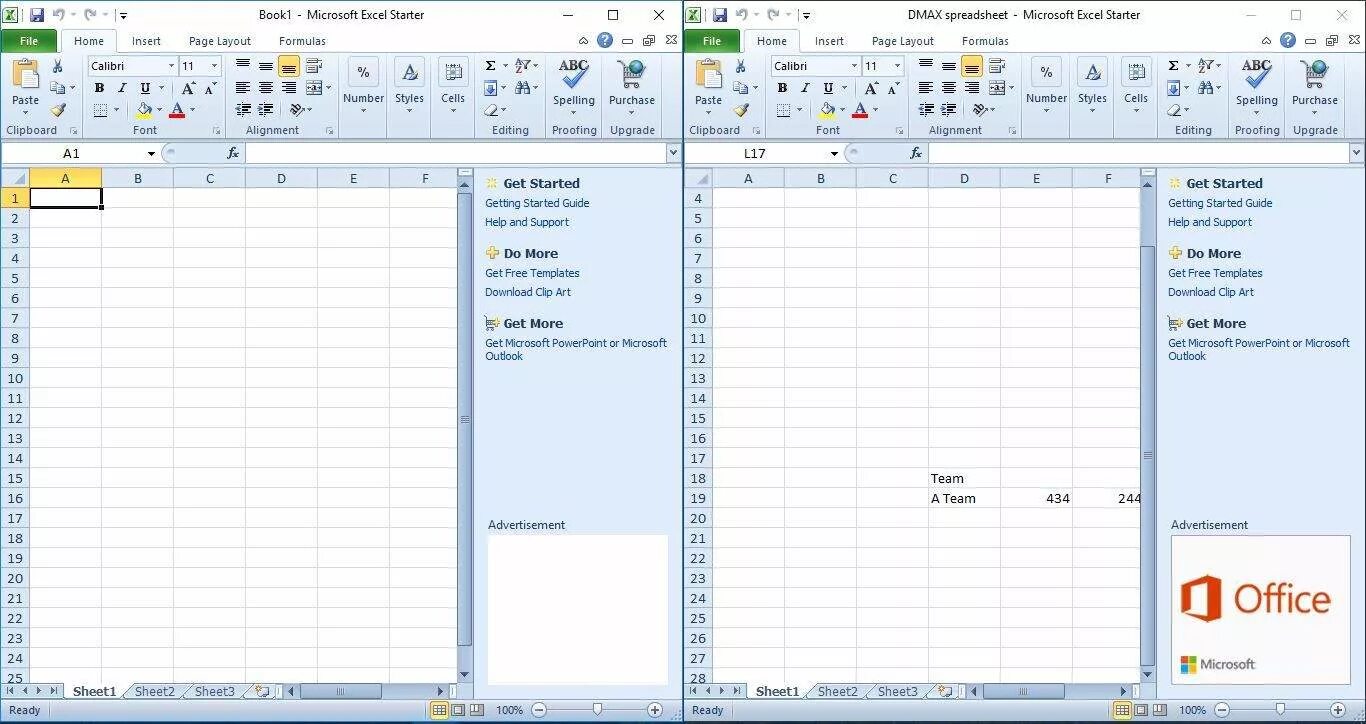Toggle Bold in DMAX spreadsheet window
This screenshot has width=1366, height=724.
[782, 88]
